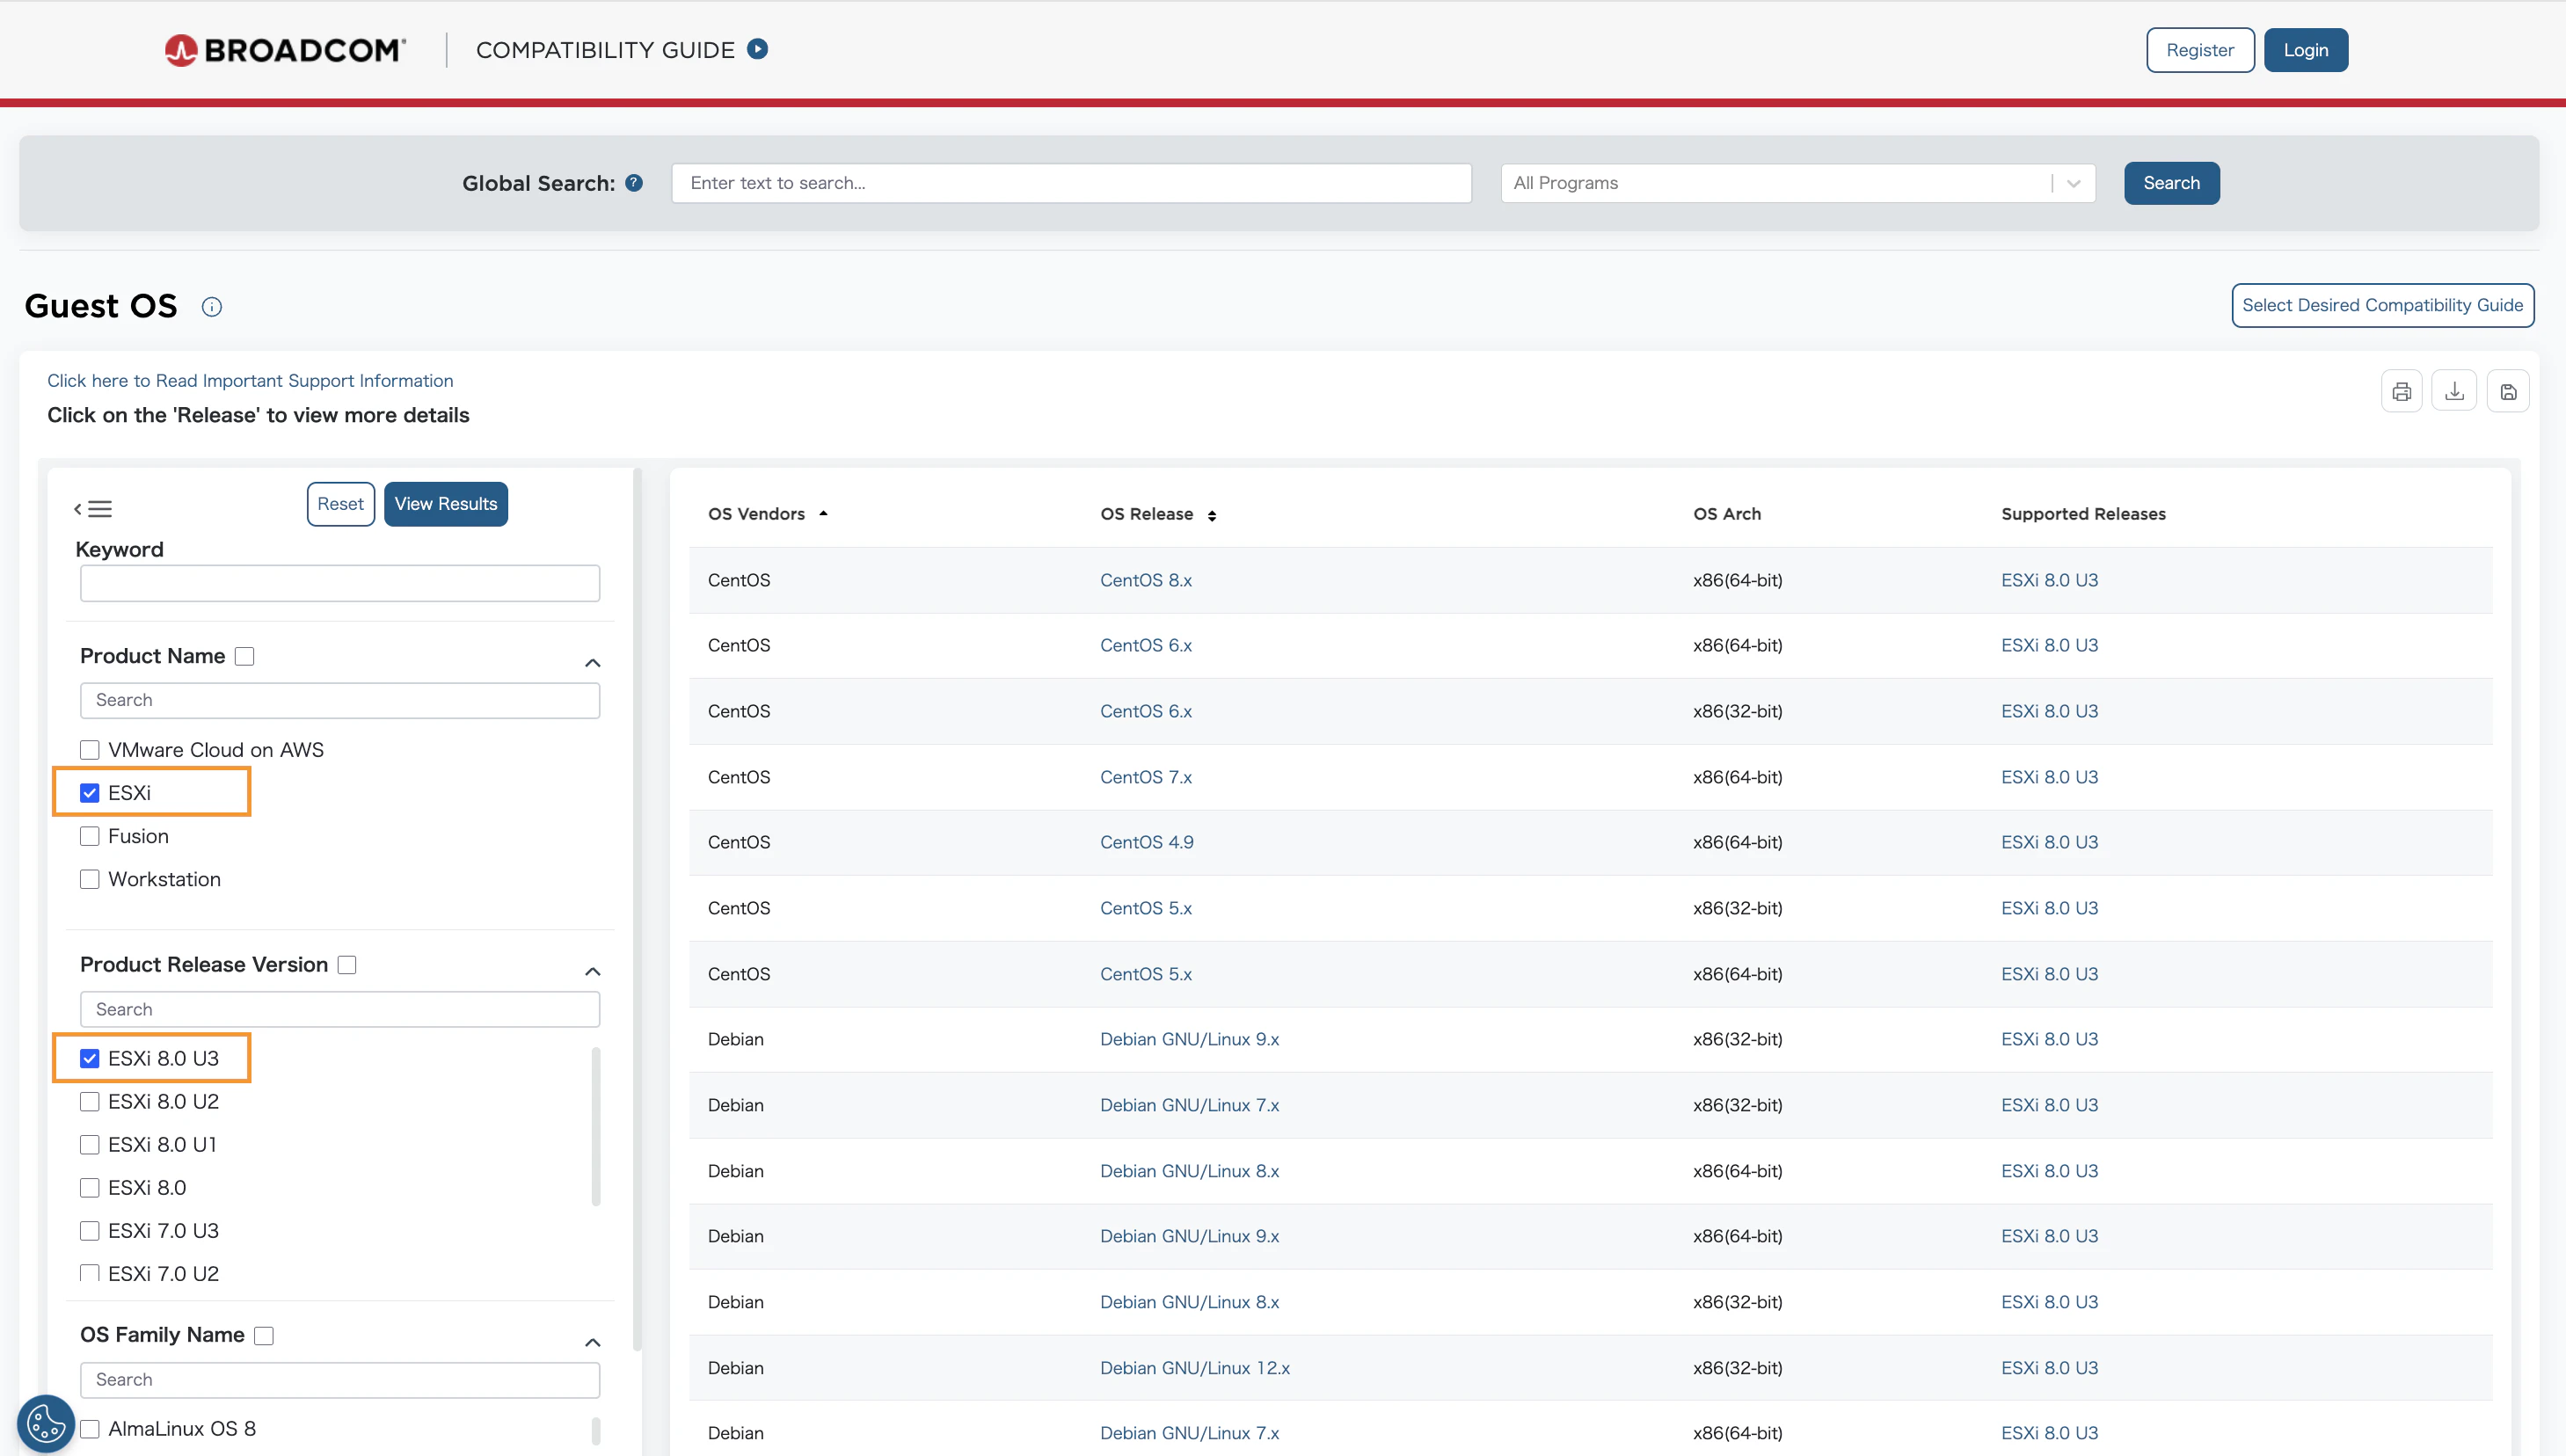The width and height of the screenshot is (2566, 1456).
Task: Click the CentOS vendor cell for CentOS 4.9
Action: pos(739,842)
